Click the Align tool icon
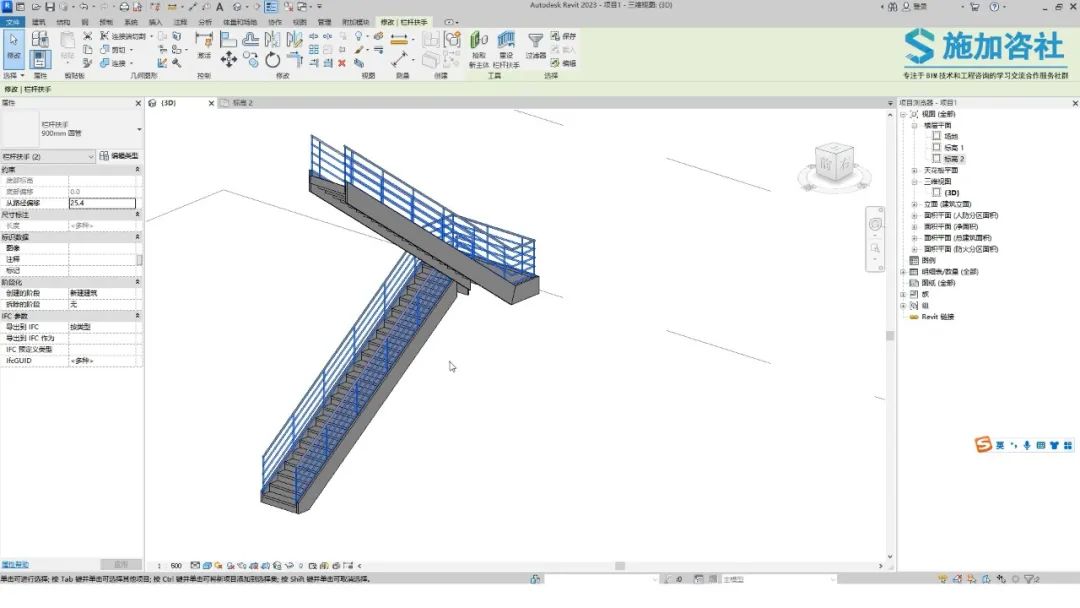Image resolution: width=1080 pixels, height=608 pixels. click(228, 40)
